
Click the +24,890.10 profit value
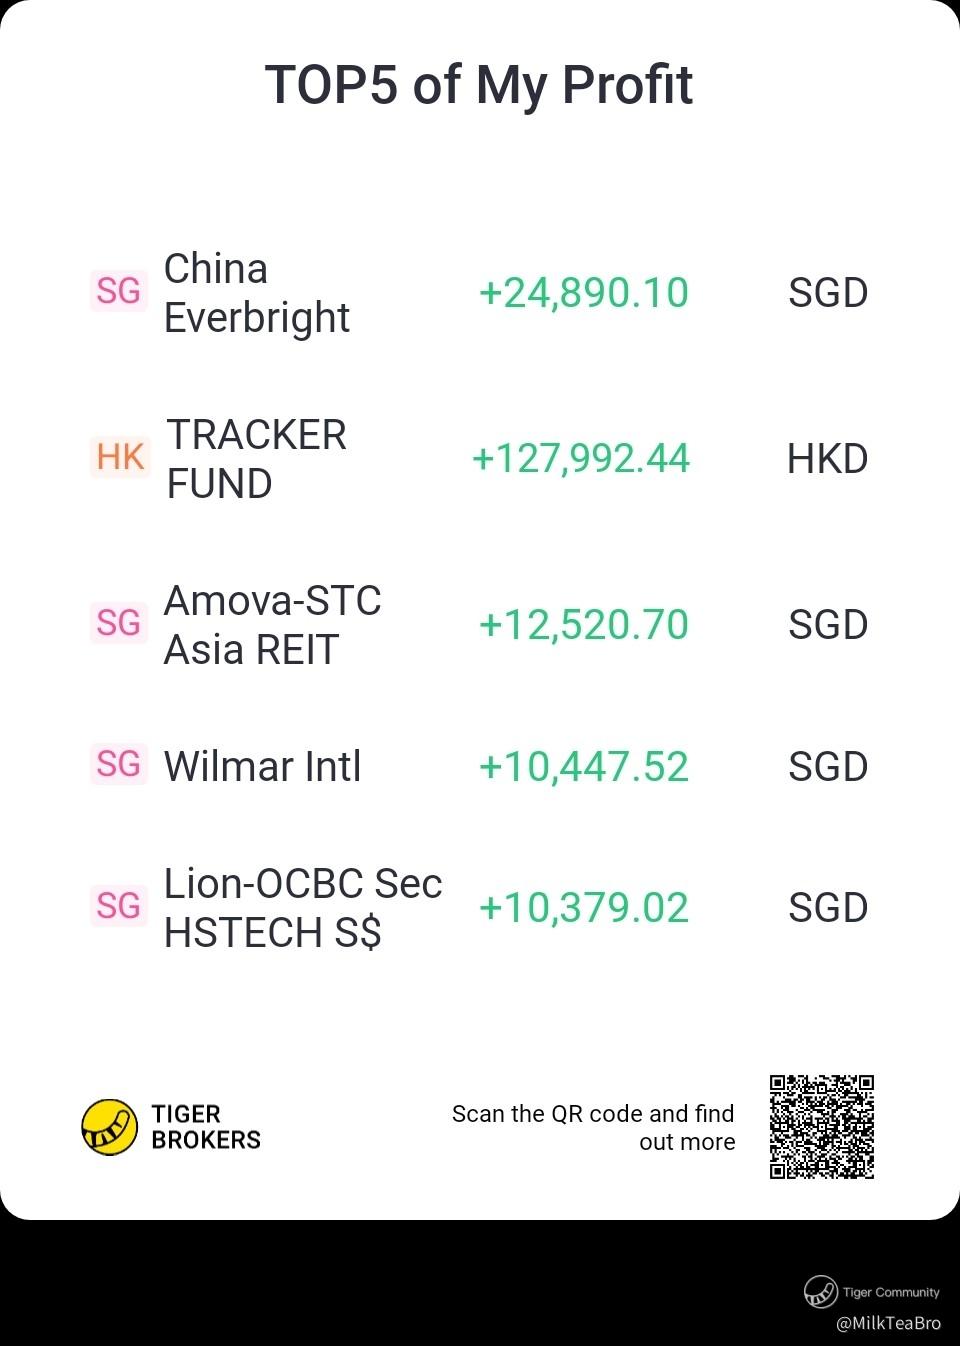[584, 293]
